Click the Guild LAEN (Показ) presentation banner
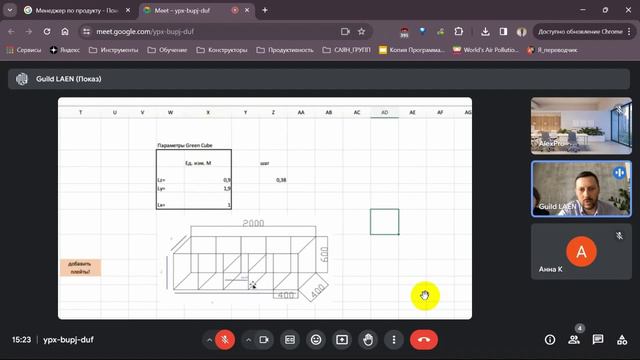The image size is (640, 360). pyautogui.click(x=319, y=79)
